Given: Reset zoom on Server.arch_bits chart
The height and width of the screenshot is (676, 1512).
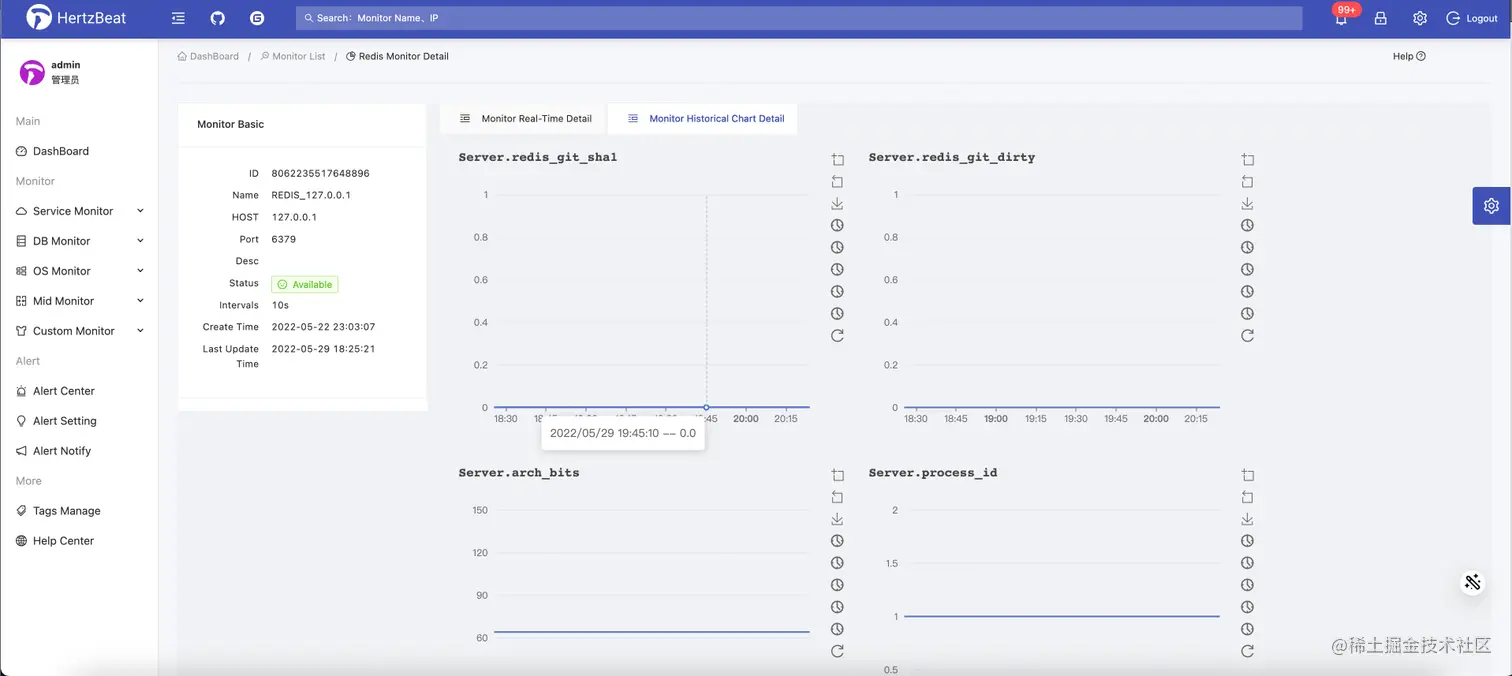Looking at the screenshot, I should [x=838, y=498].
